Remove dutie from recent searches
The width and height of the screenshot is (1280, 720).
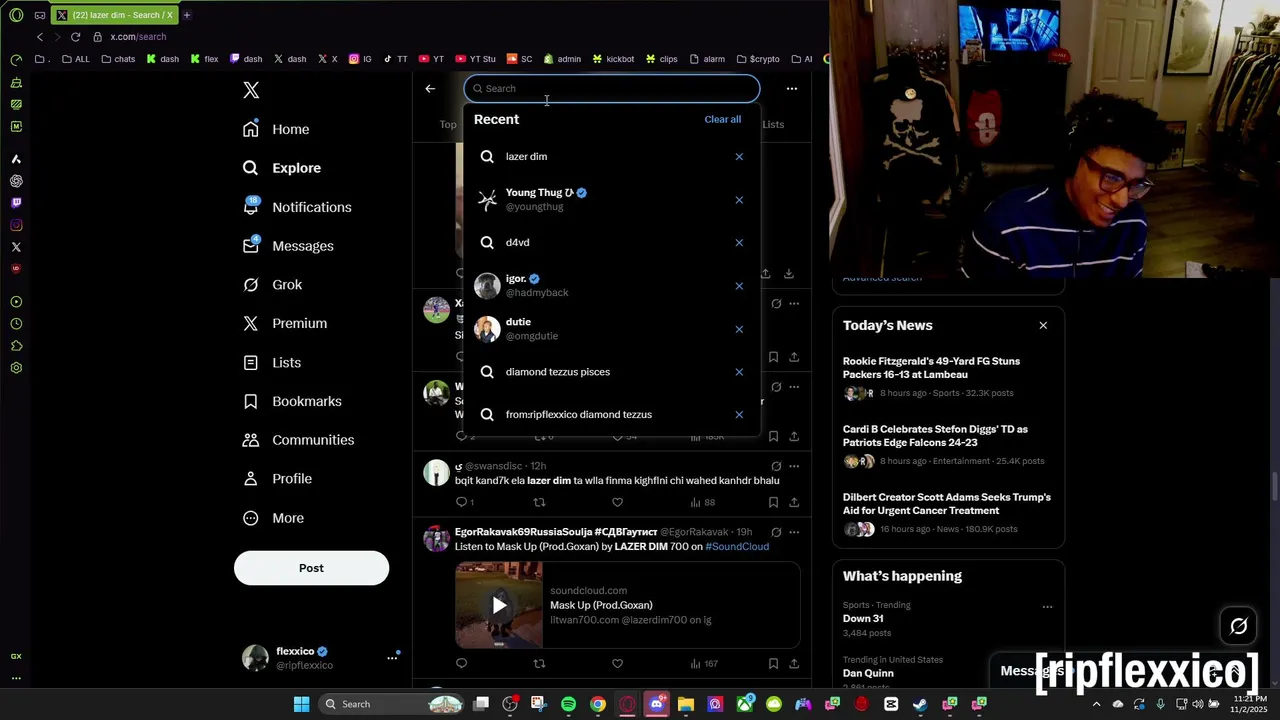739,329
